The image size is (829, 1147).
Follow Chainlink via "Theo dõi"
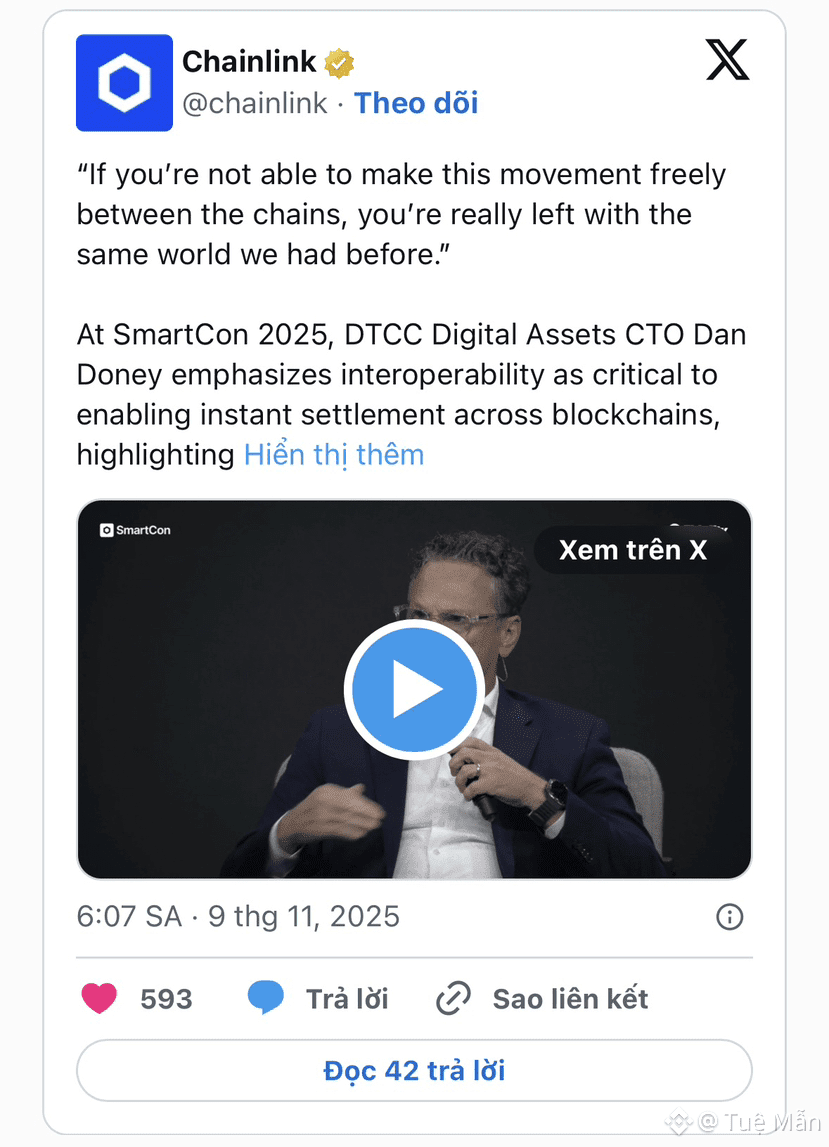click(416, 103)
